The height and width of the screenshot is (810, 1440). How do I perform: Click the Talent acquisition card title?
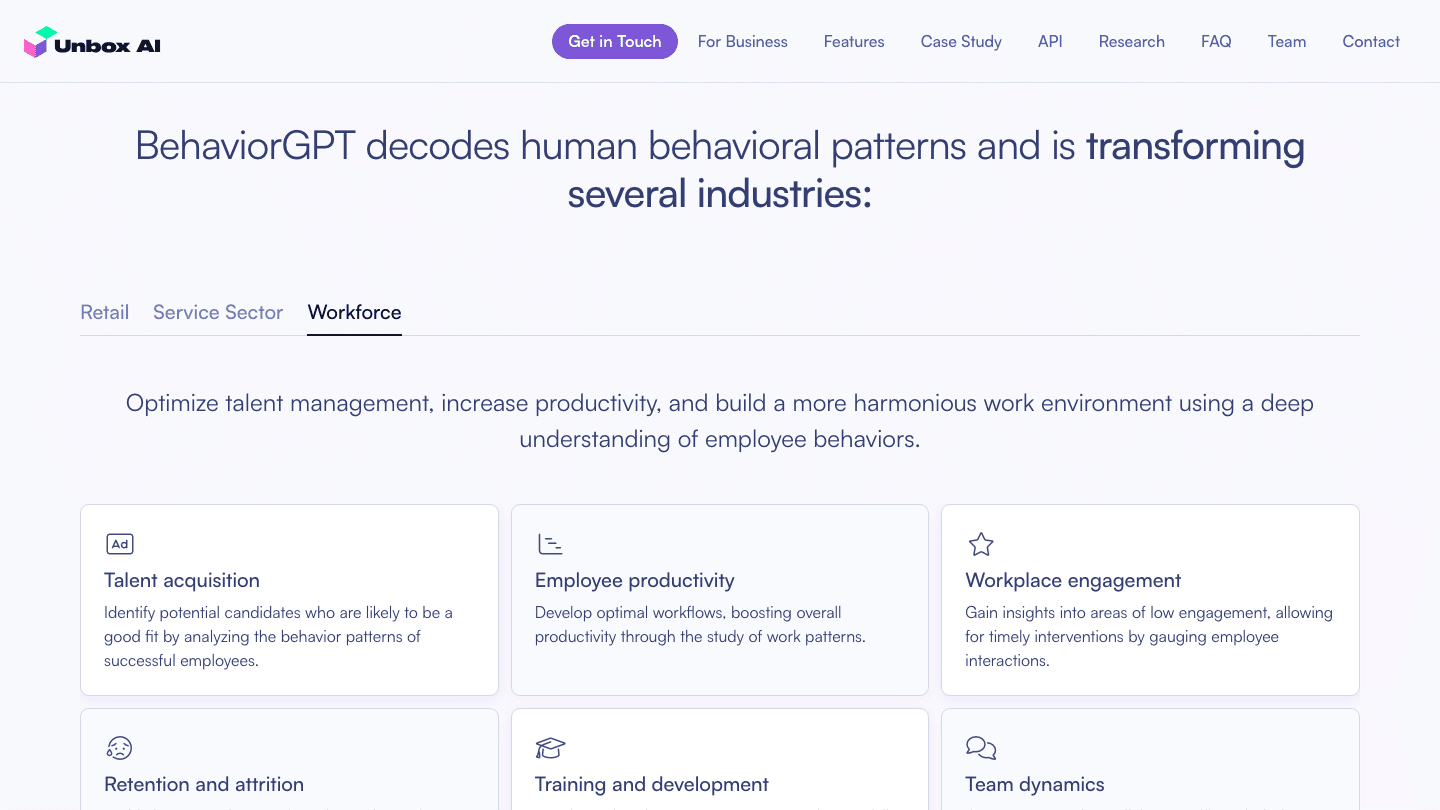pyautogui.click(x=182, y=580)
